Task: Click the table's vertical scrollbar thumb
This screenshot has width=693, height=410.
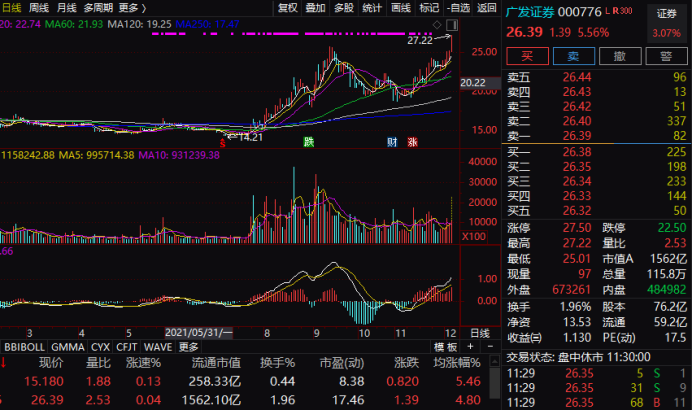Action: 495,383
